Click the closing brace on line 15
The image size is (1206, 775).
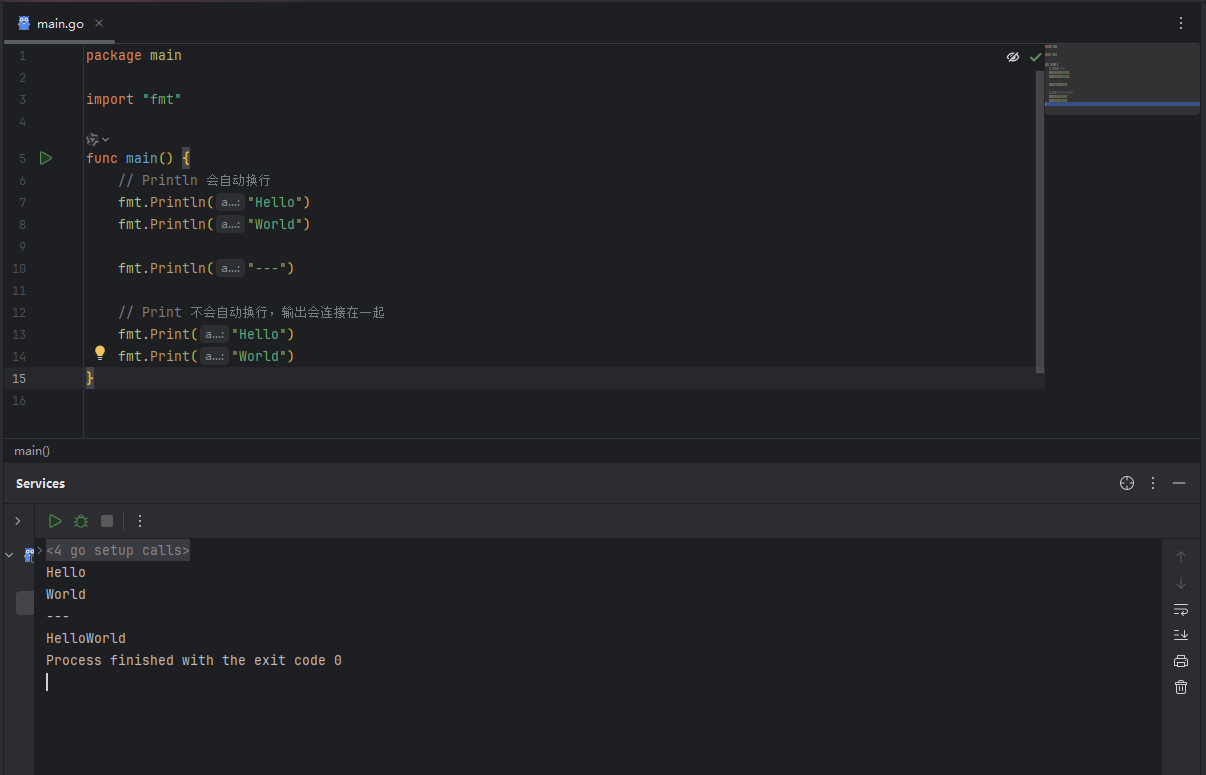coord(90,378)
